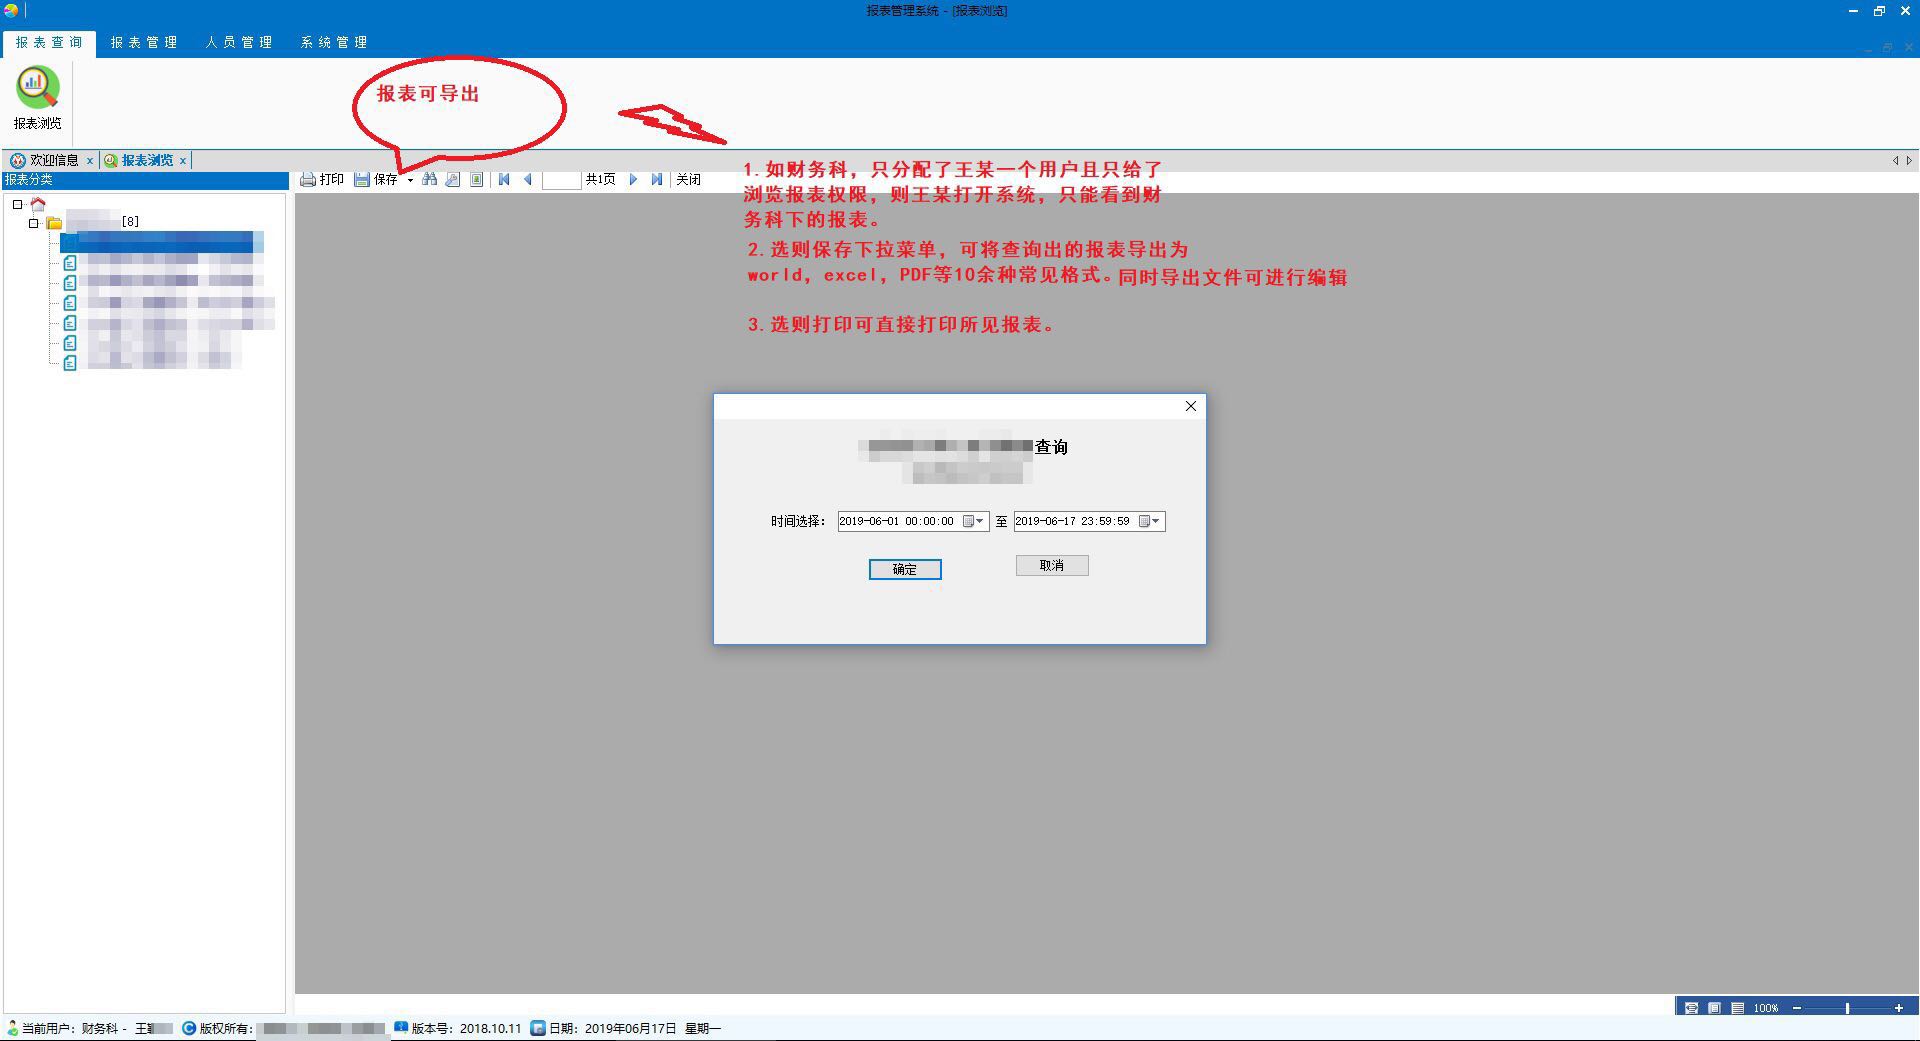Open the end date calendar dropdown
This screenshot has height=1041, width=1920.
point(1150,521)
